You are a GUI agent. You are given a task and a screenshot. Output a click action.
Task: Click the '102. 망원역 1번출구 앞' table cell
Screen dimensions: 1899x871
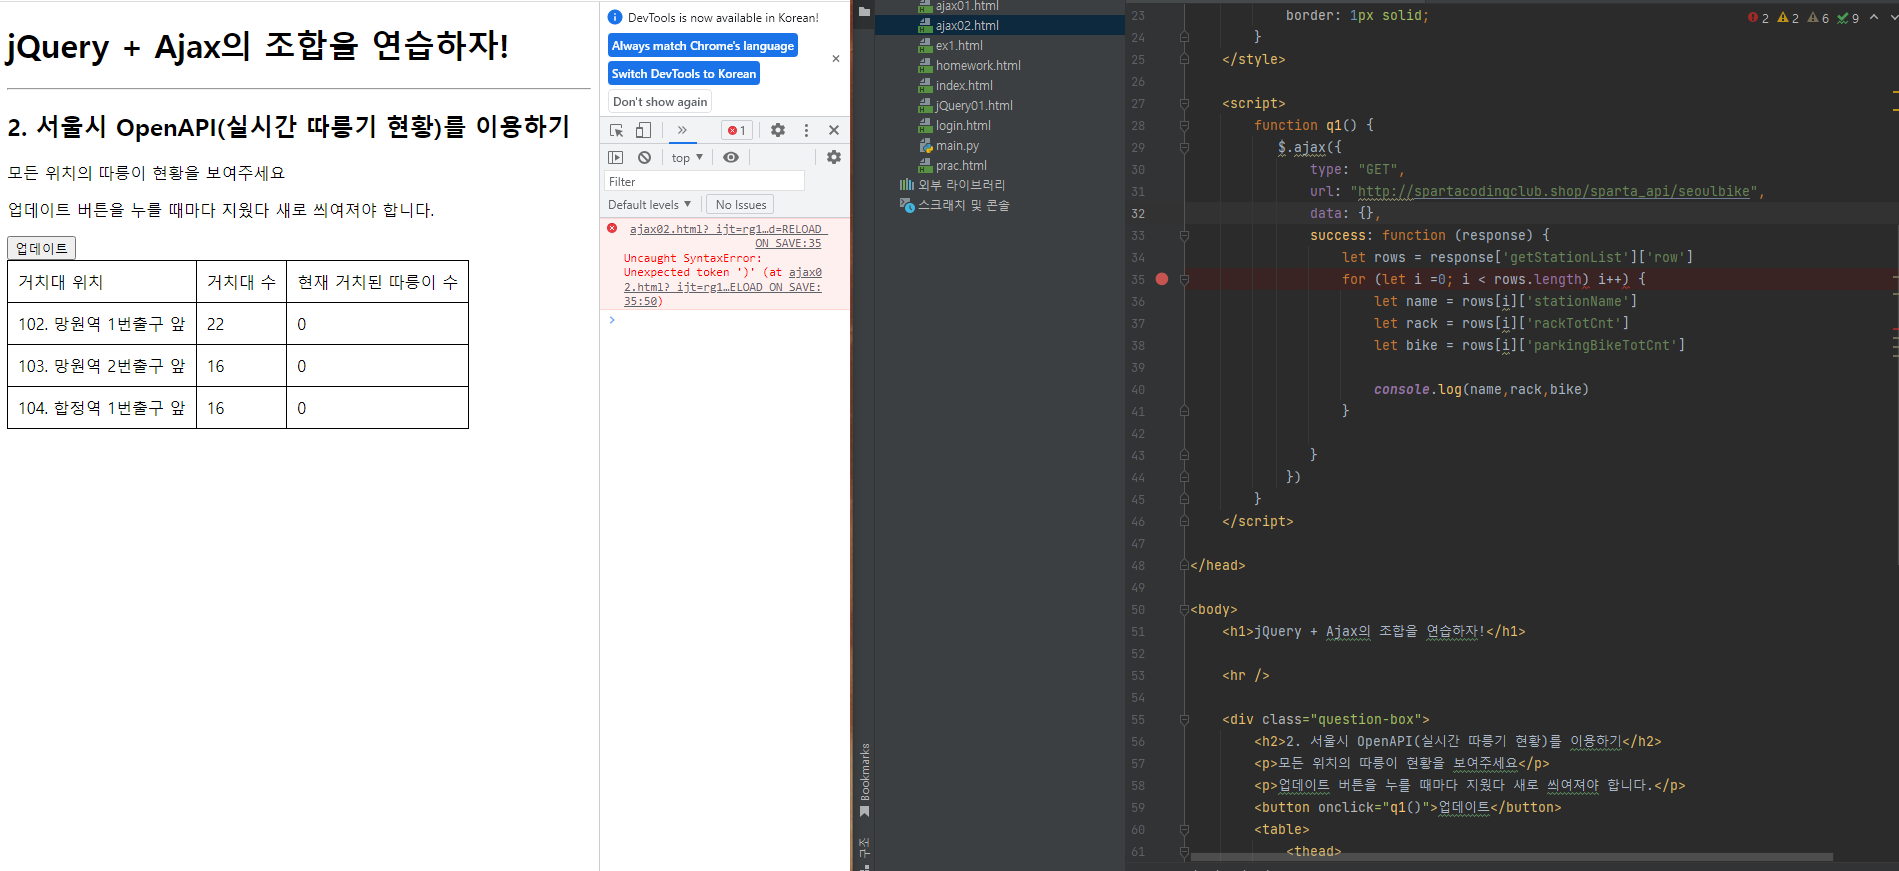coord(102,324)
